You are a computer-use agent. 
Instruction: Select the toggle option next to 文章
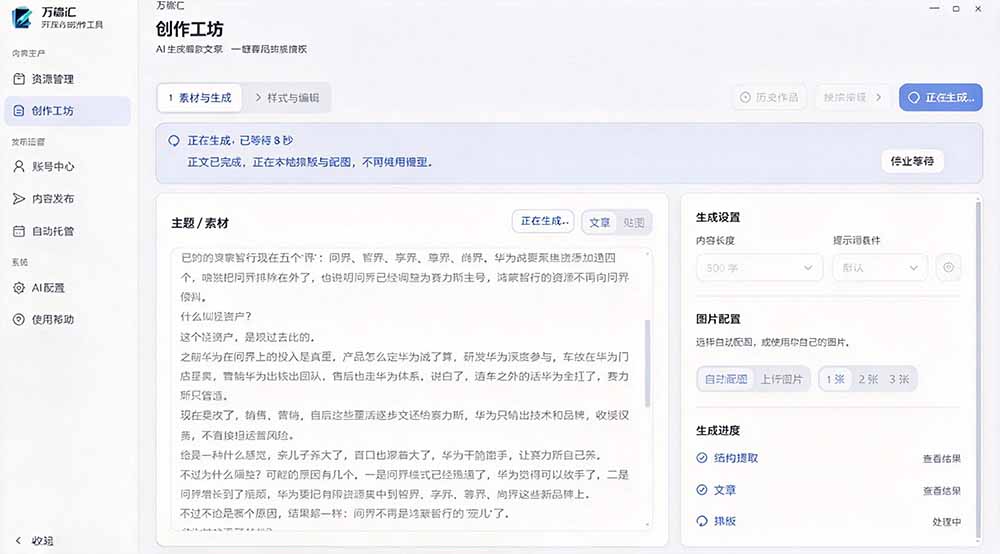click(x=634, y=222)
